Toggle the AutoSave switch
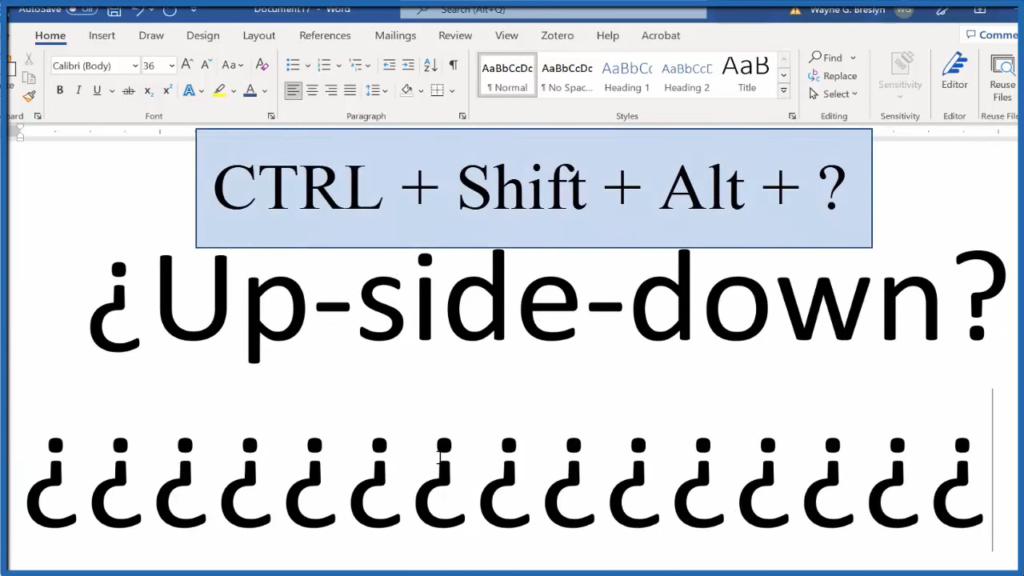 [80, 9]
